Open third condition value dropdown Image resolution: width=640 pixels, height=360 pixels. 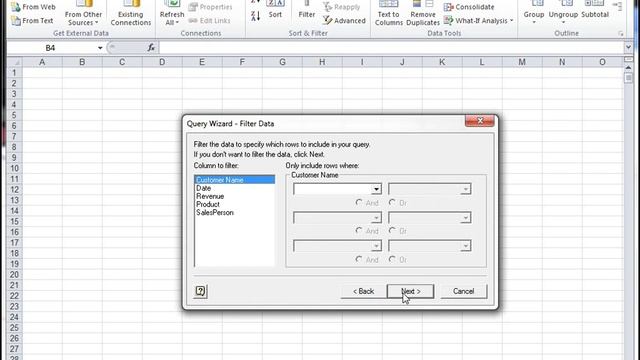tap(465, 246)
